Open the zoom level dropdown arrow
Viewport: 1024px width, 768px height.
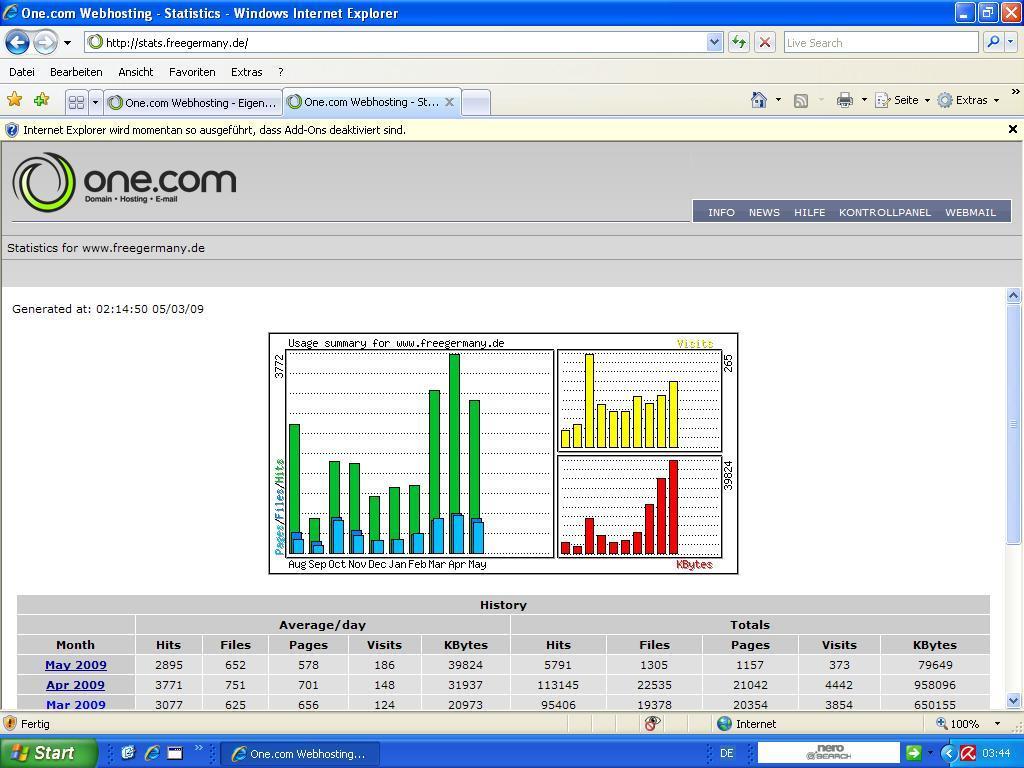[x=997, y=724]
